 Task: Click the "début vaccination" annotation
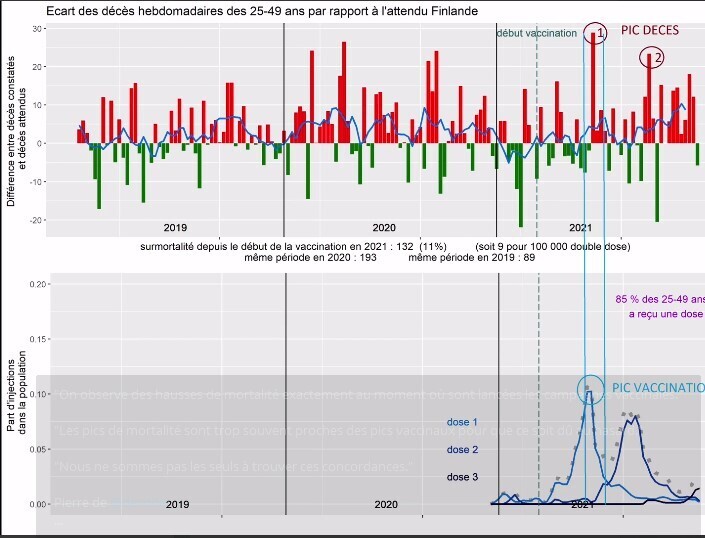pyautogui.click(x=536, y=33)
